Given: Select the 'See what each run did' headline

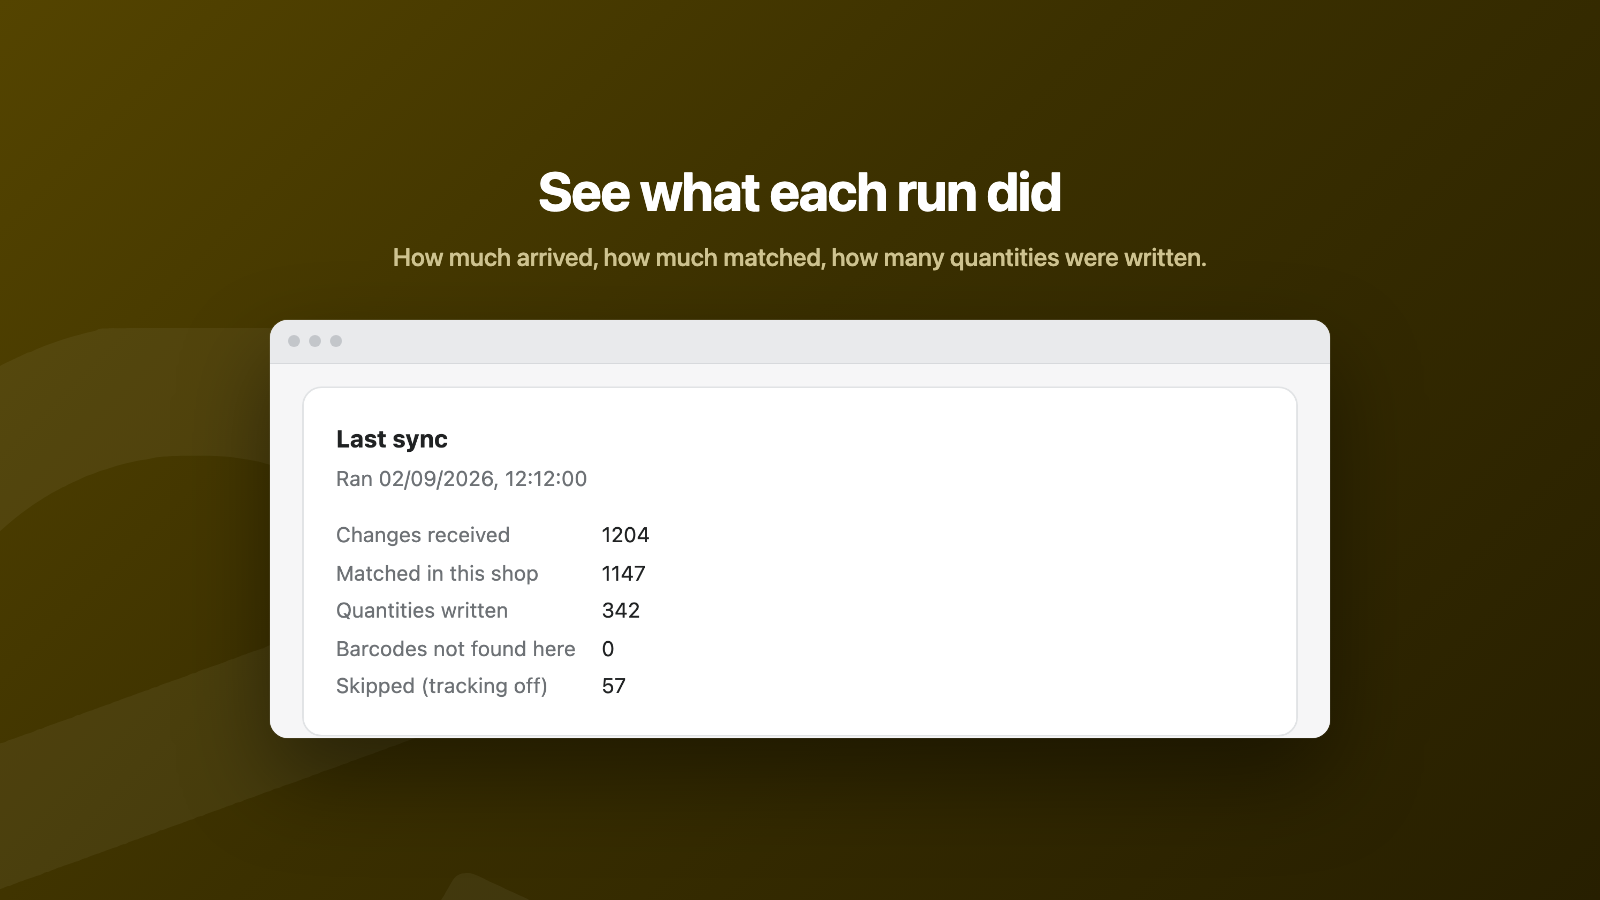Looking at the screenshot, I should pyautogui.click(x=799, y=192).
